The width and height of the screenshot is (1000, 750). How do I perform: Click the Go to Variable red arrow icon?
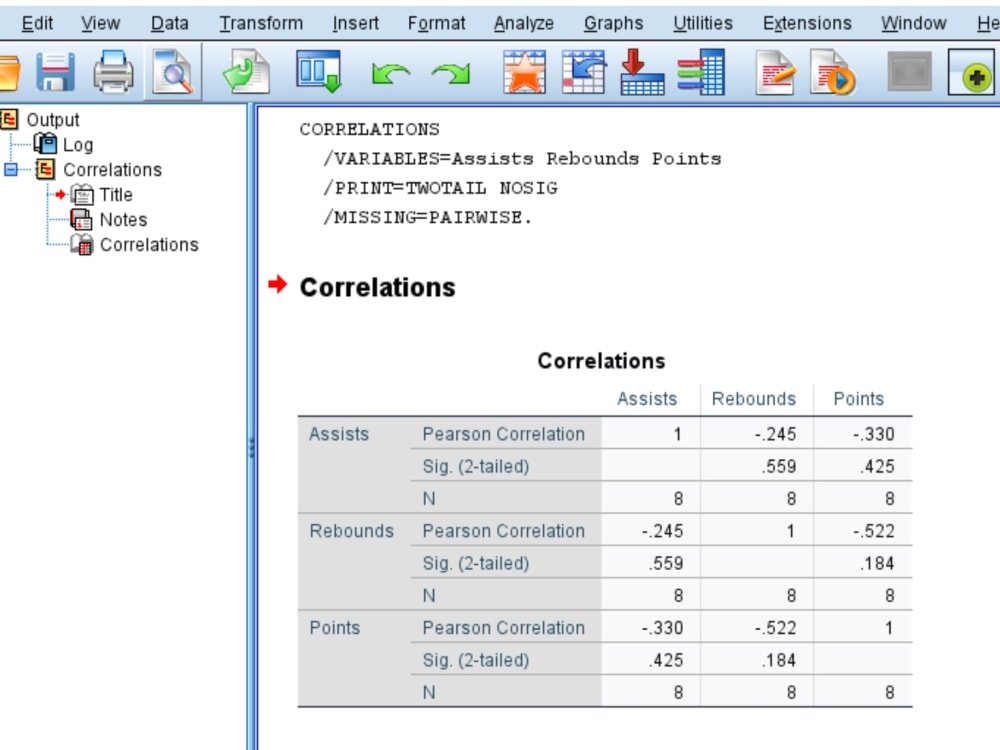tap(642, 72)
